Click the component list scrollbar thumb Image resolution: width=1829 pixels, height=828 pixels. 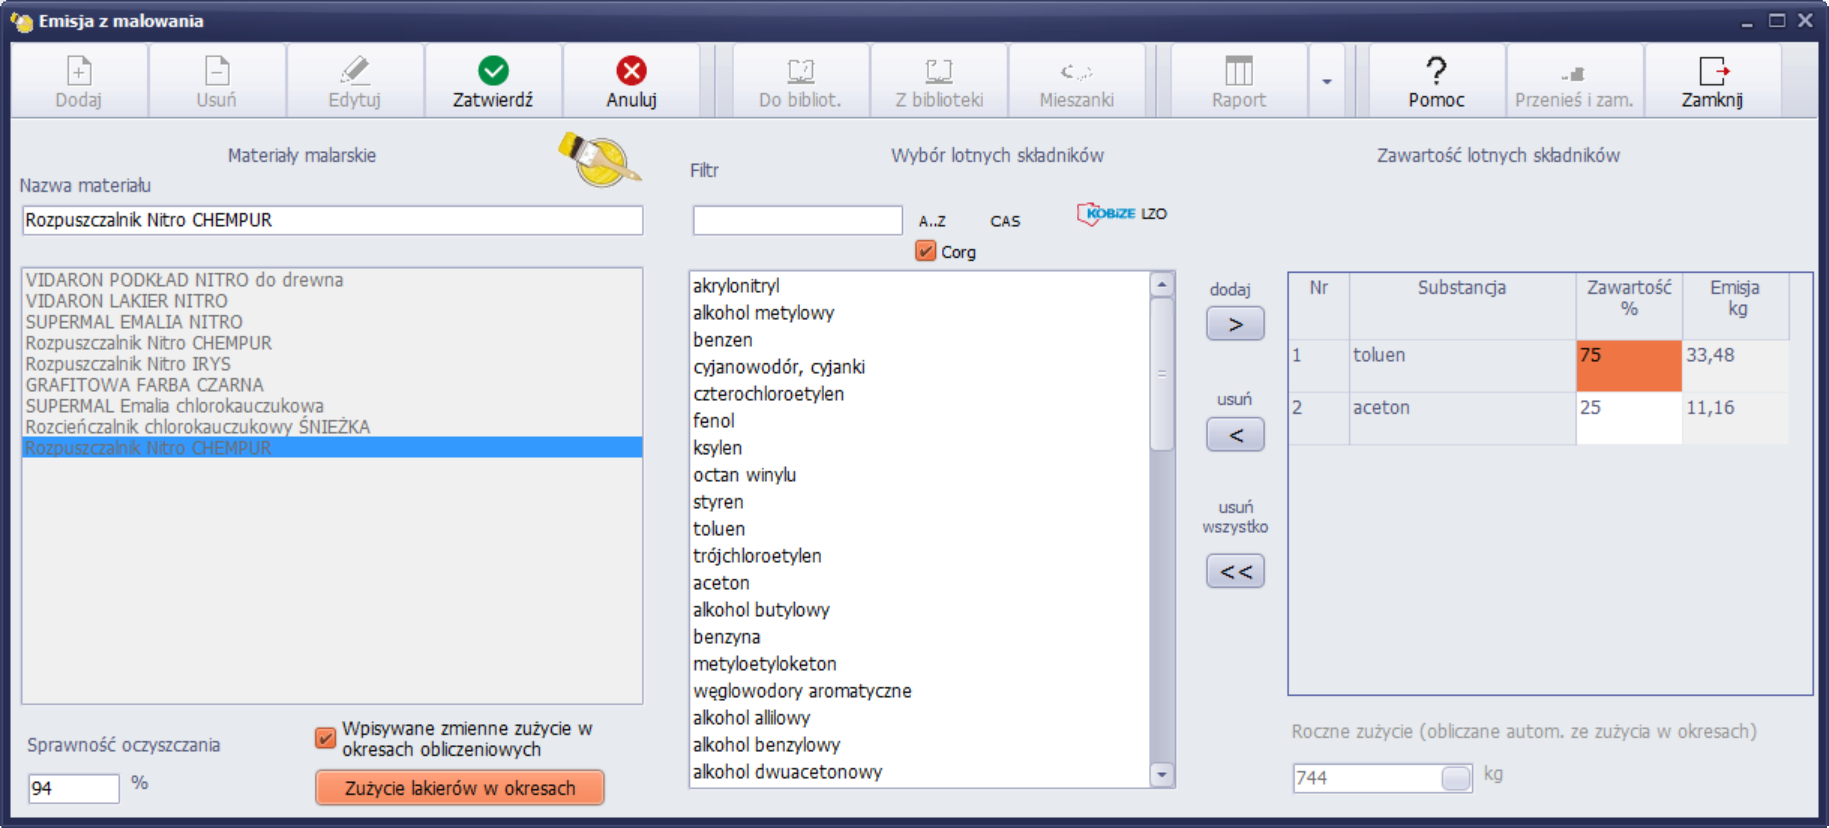tap(1161, 374)
